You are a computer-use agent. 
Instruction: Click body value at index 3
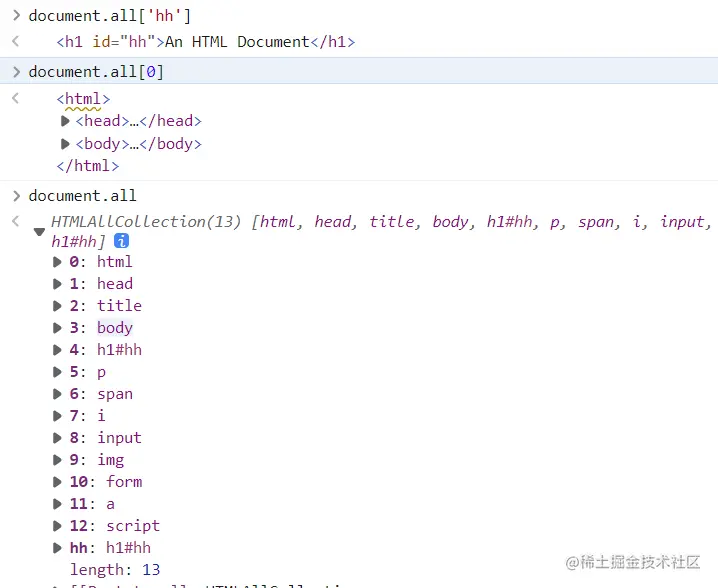tap(114, 328)
